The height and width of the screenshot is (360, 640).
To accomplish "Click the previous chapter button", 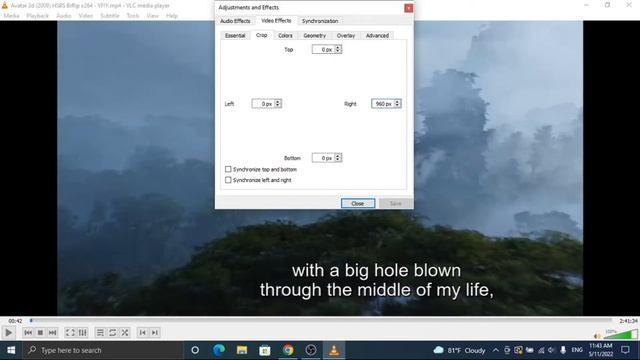I will pyautogui.click(x=142, y=333).
